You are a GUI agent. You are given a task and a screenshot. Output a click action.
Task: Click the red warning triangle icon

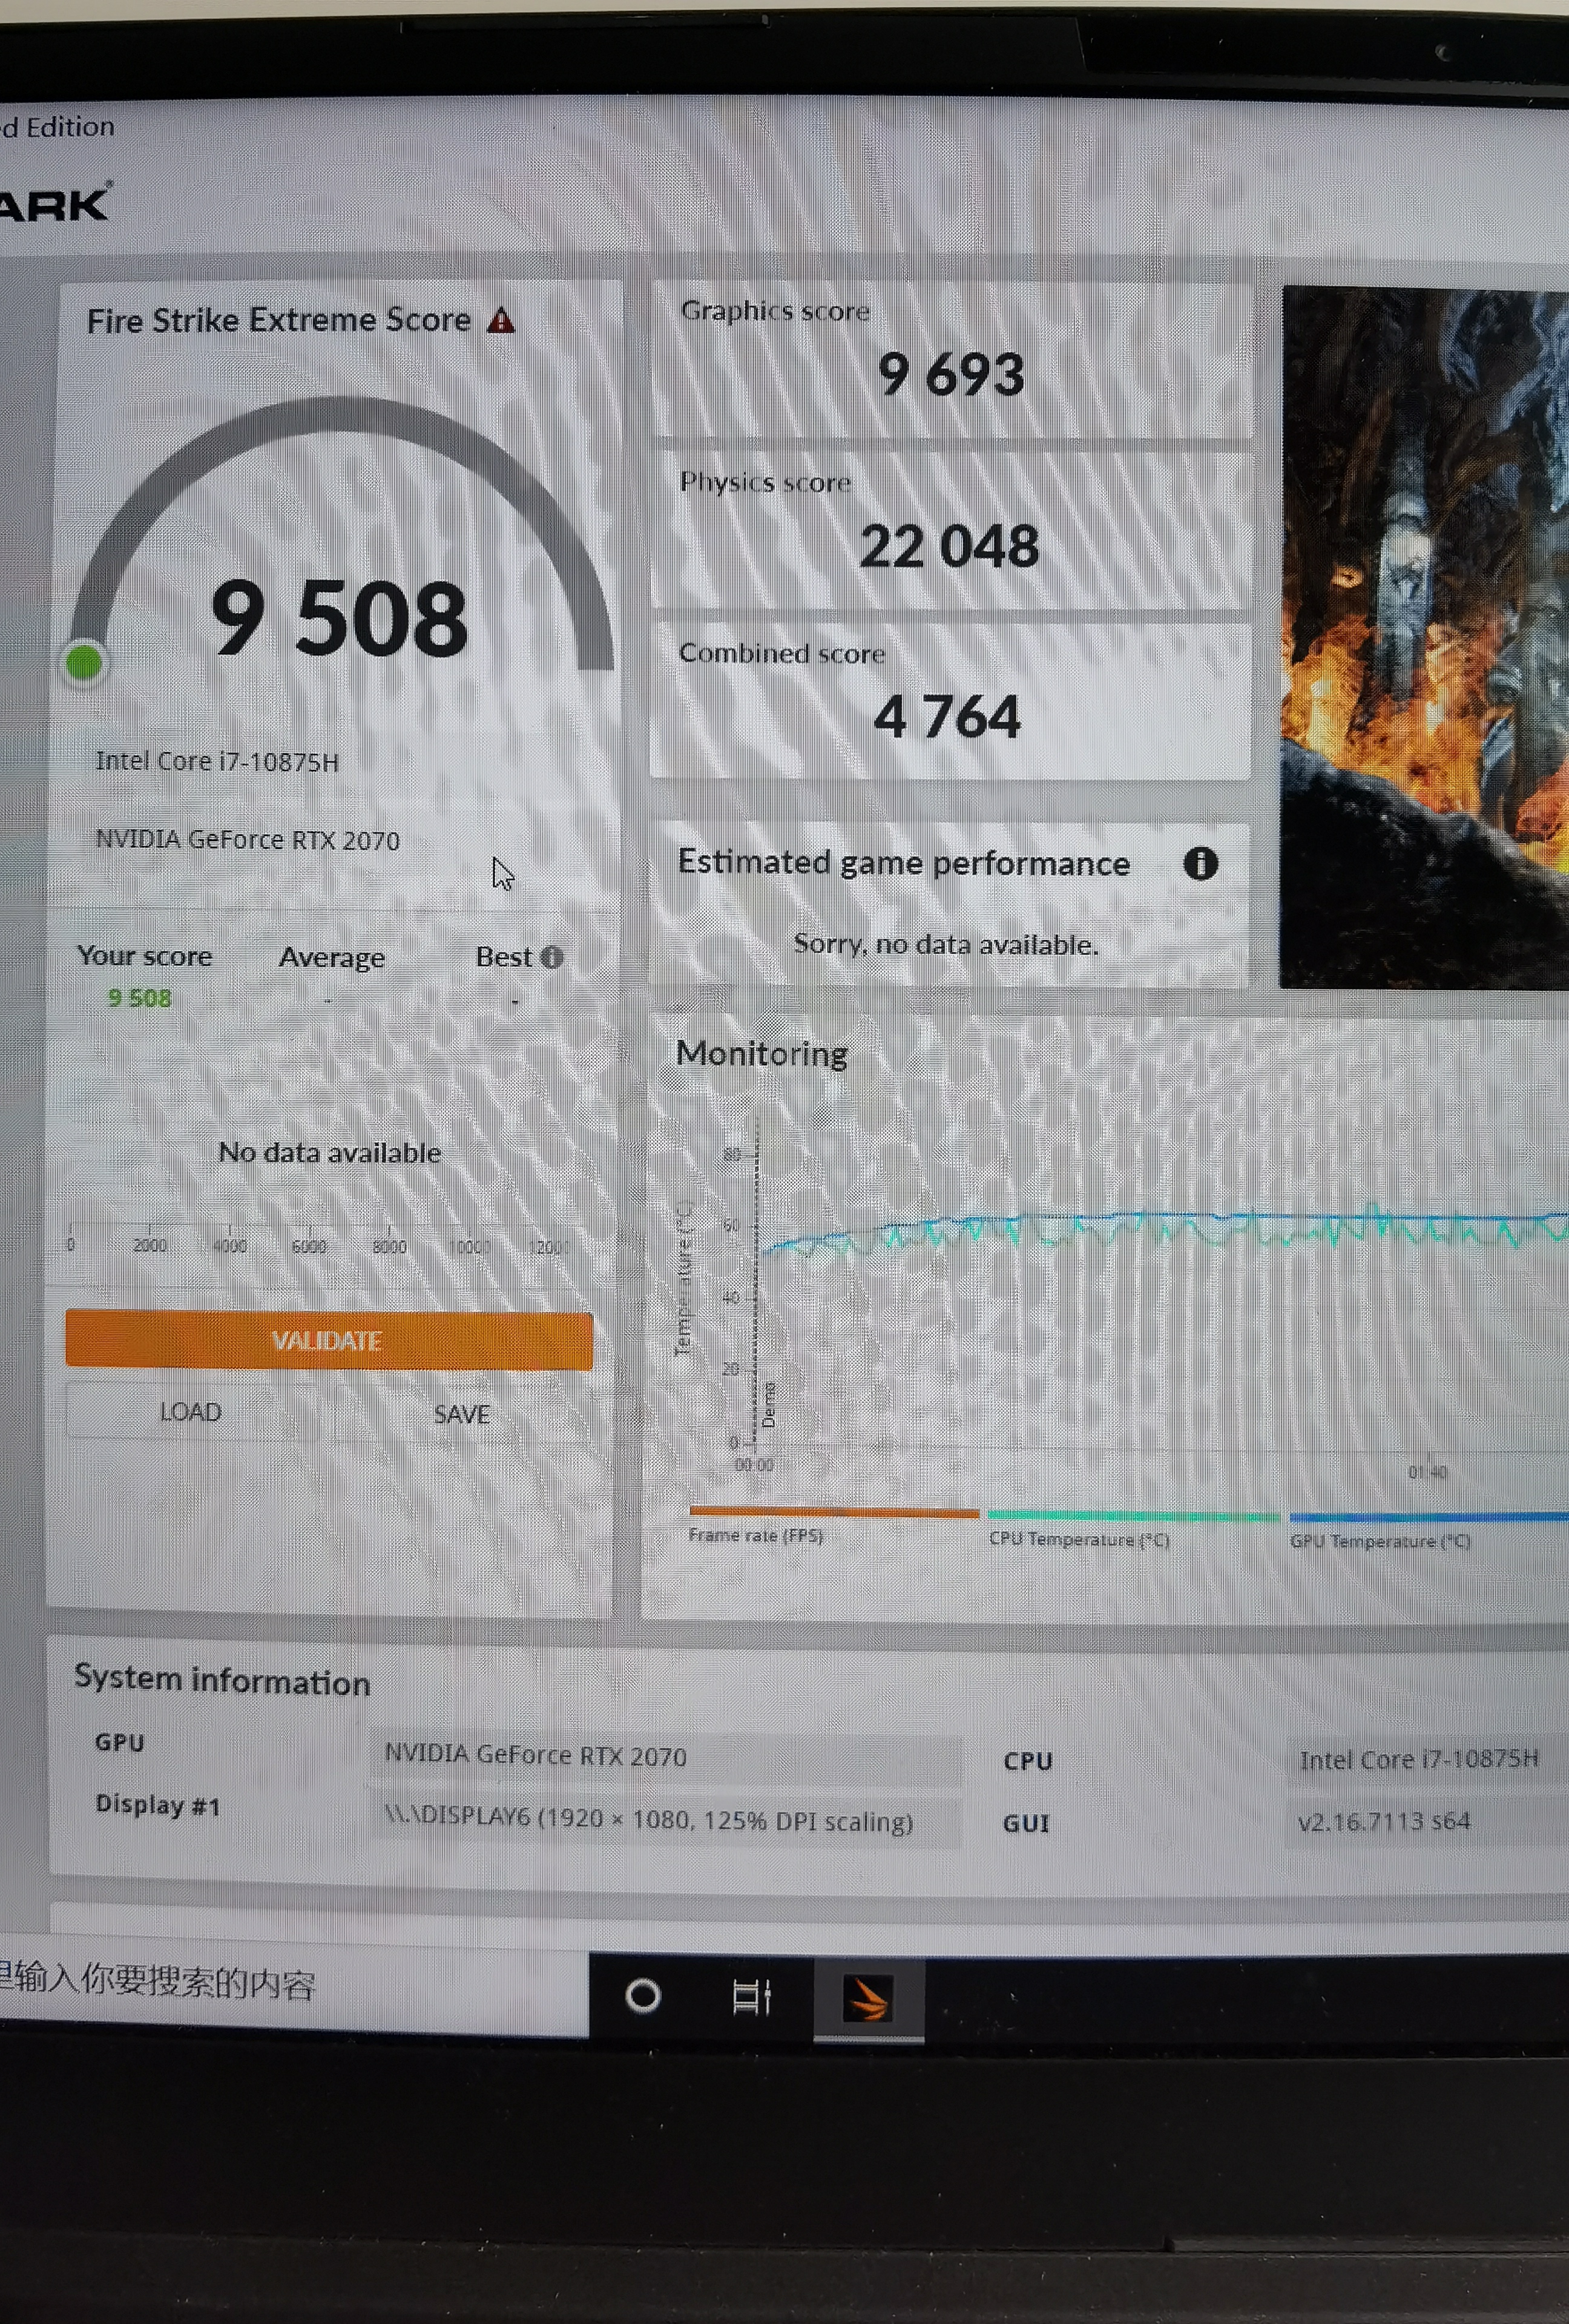[x=500, y=321]
